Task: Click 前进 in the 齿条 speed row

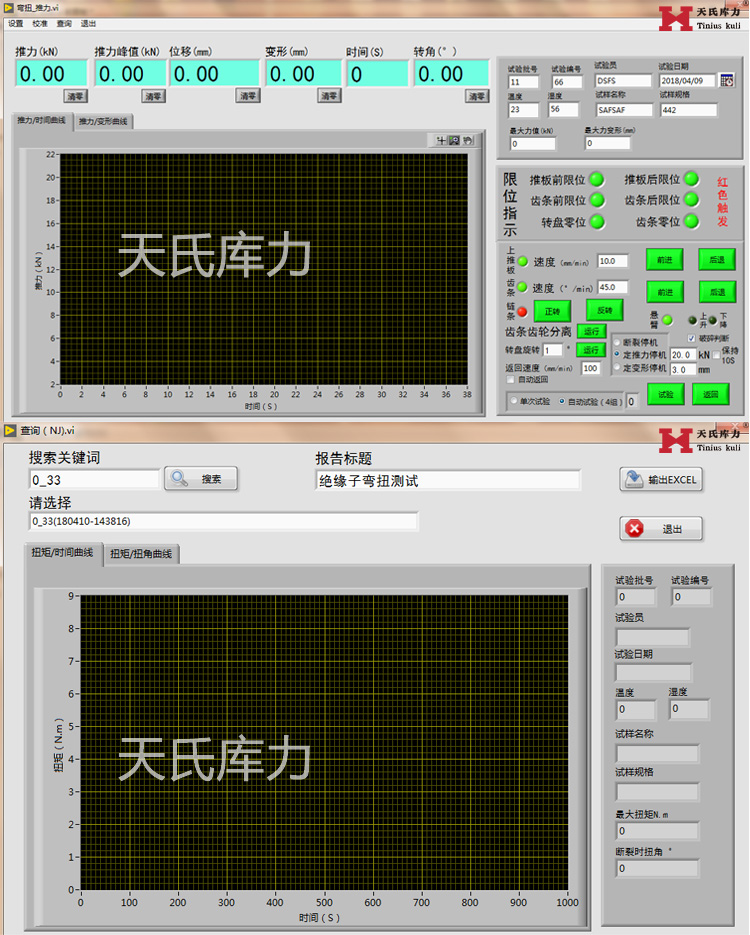Action: click(x=665, y=292)
